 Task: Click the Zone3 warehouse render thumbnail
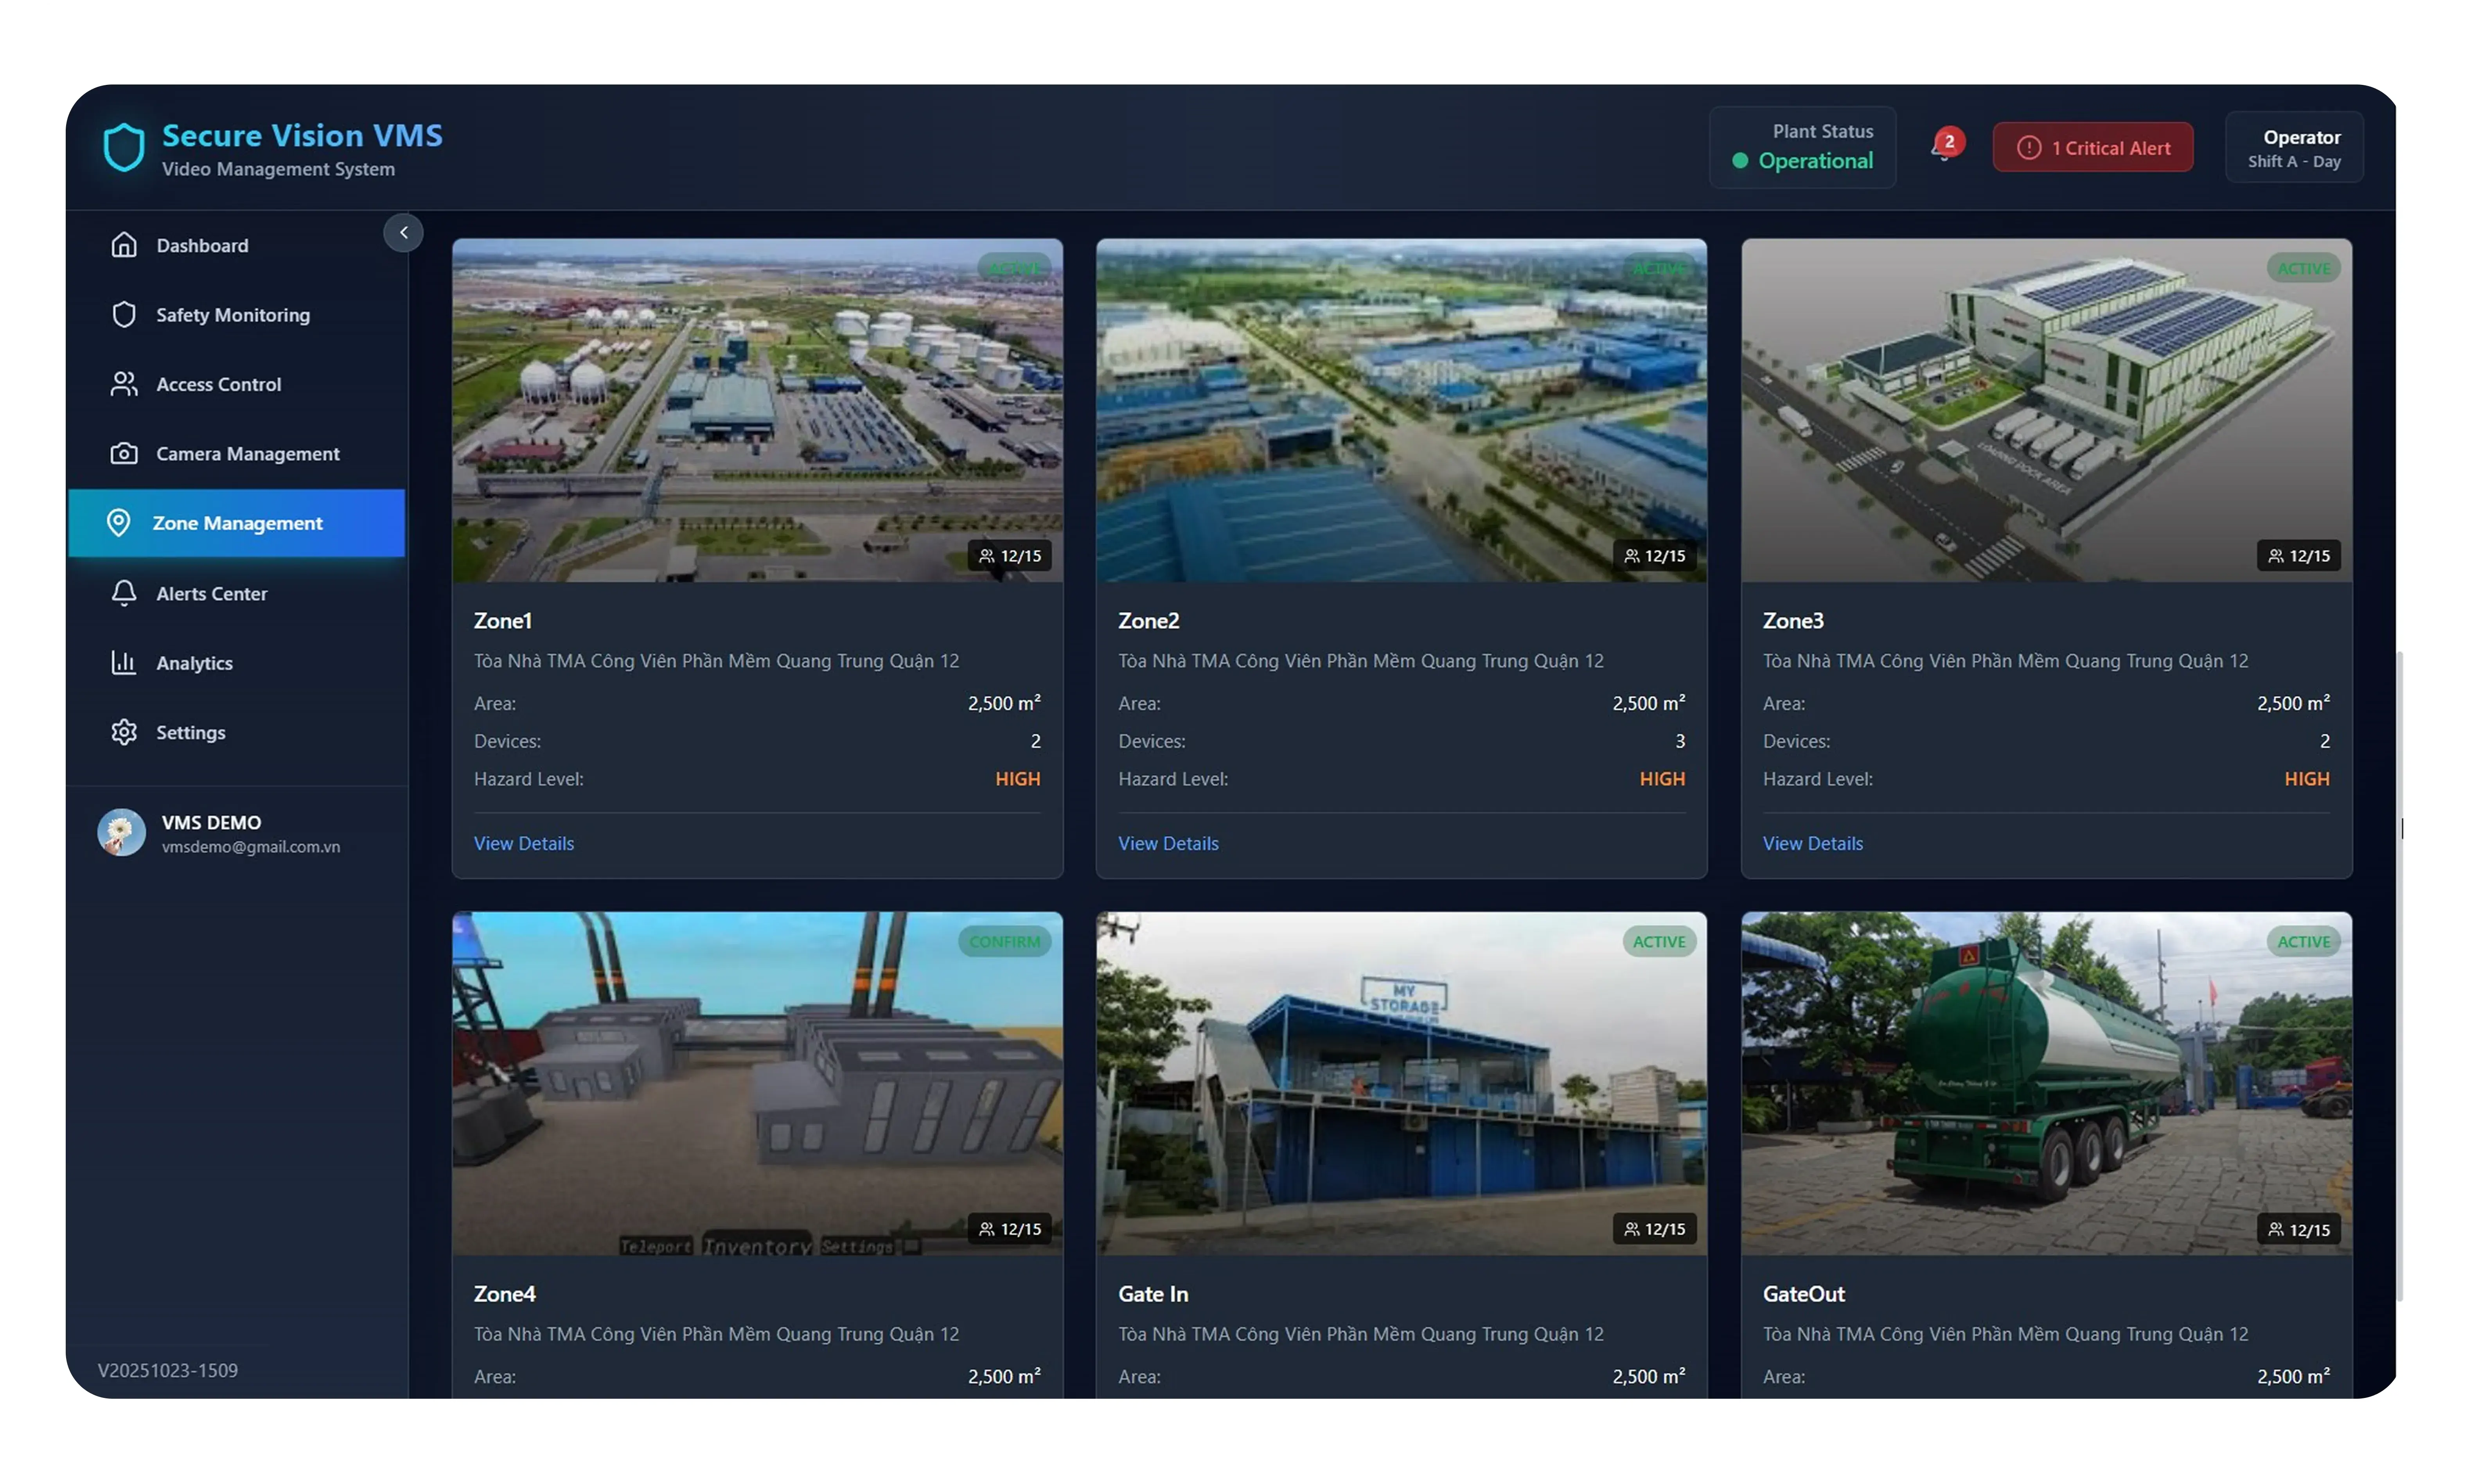click(x=2046, y=410)
